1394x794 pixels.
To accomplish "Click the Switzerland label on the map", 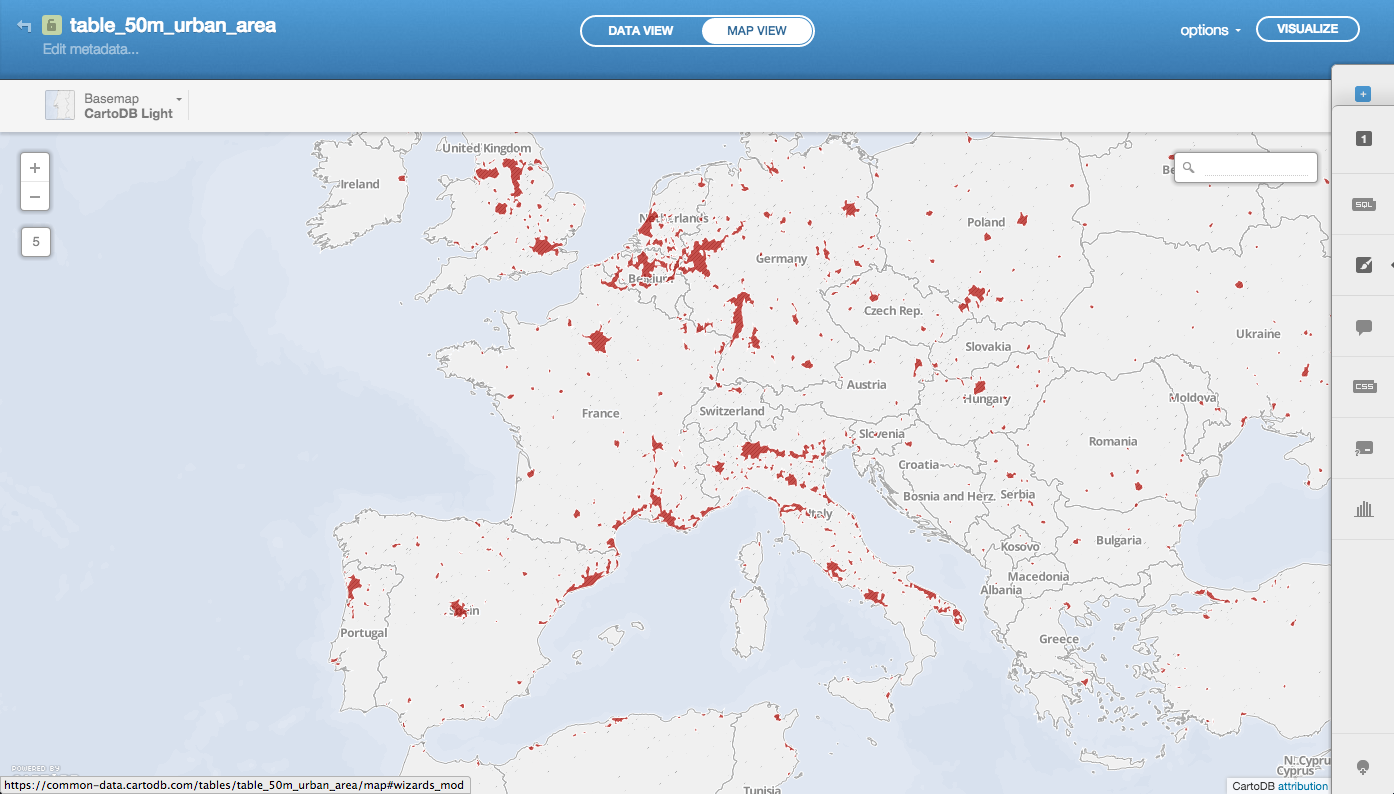I will point(732,411).
